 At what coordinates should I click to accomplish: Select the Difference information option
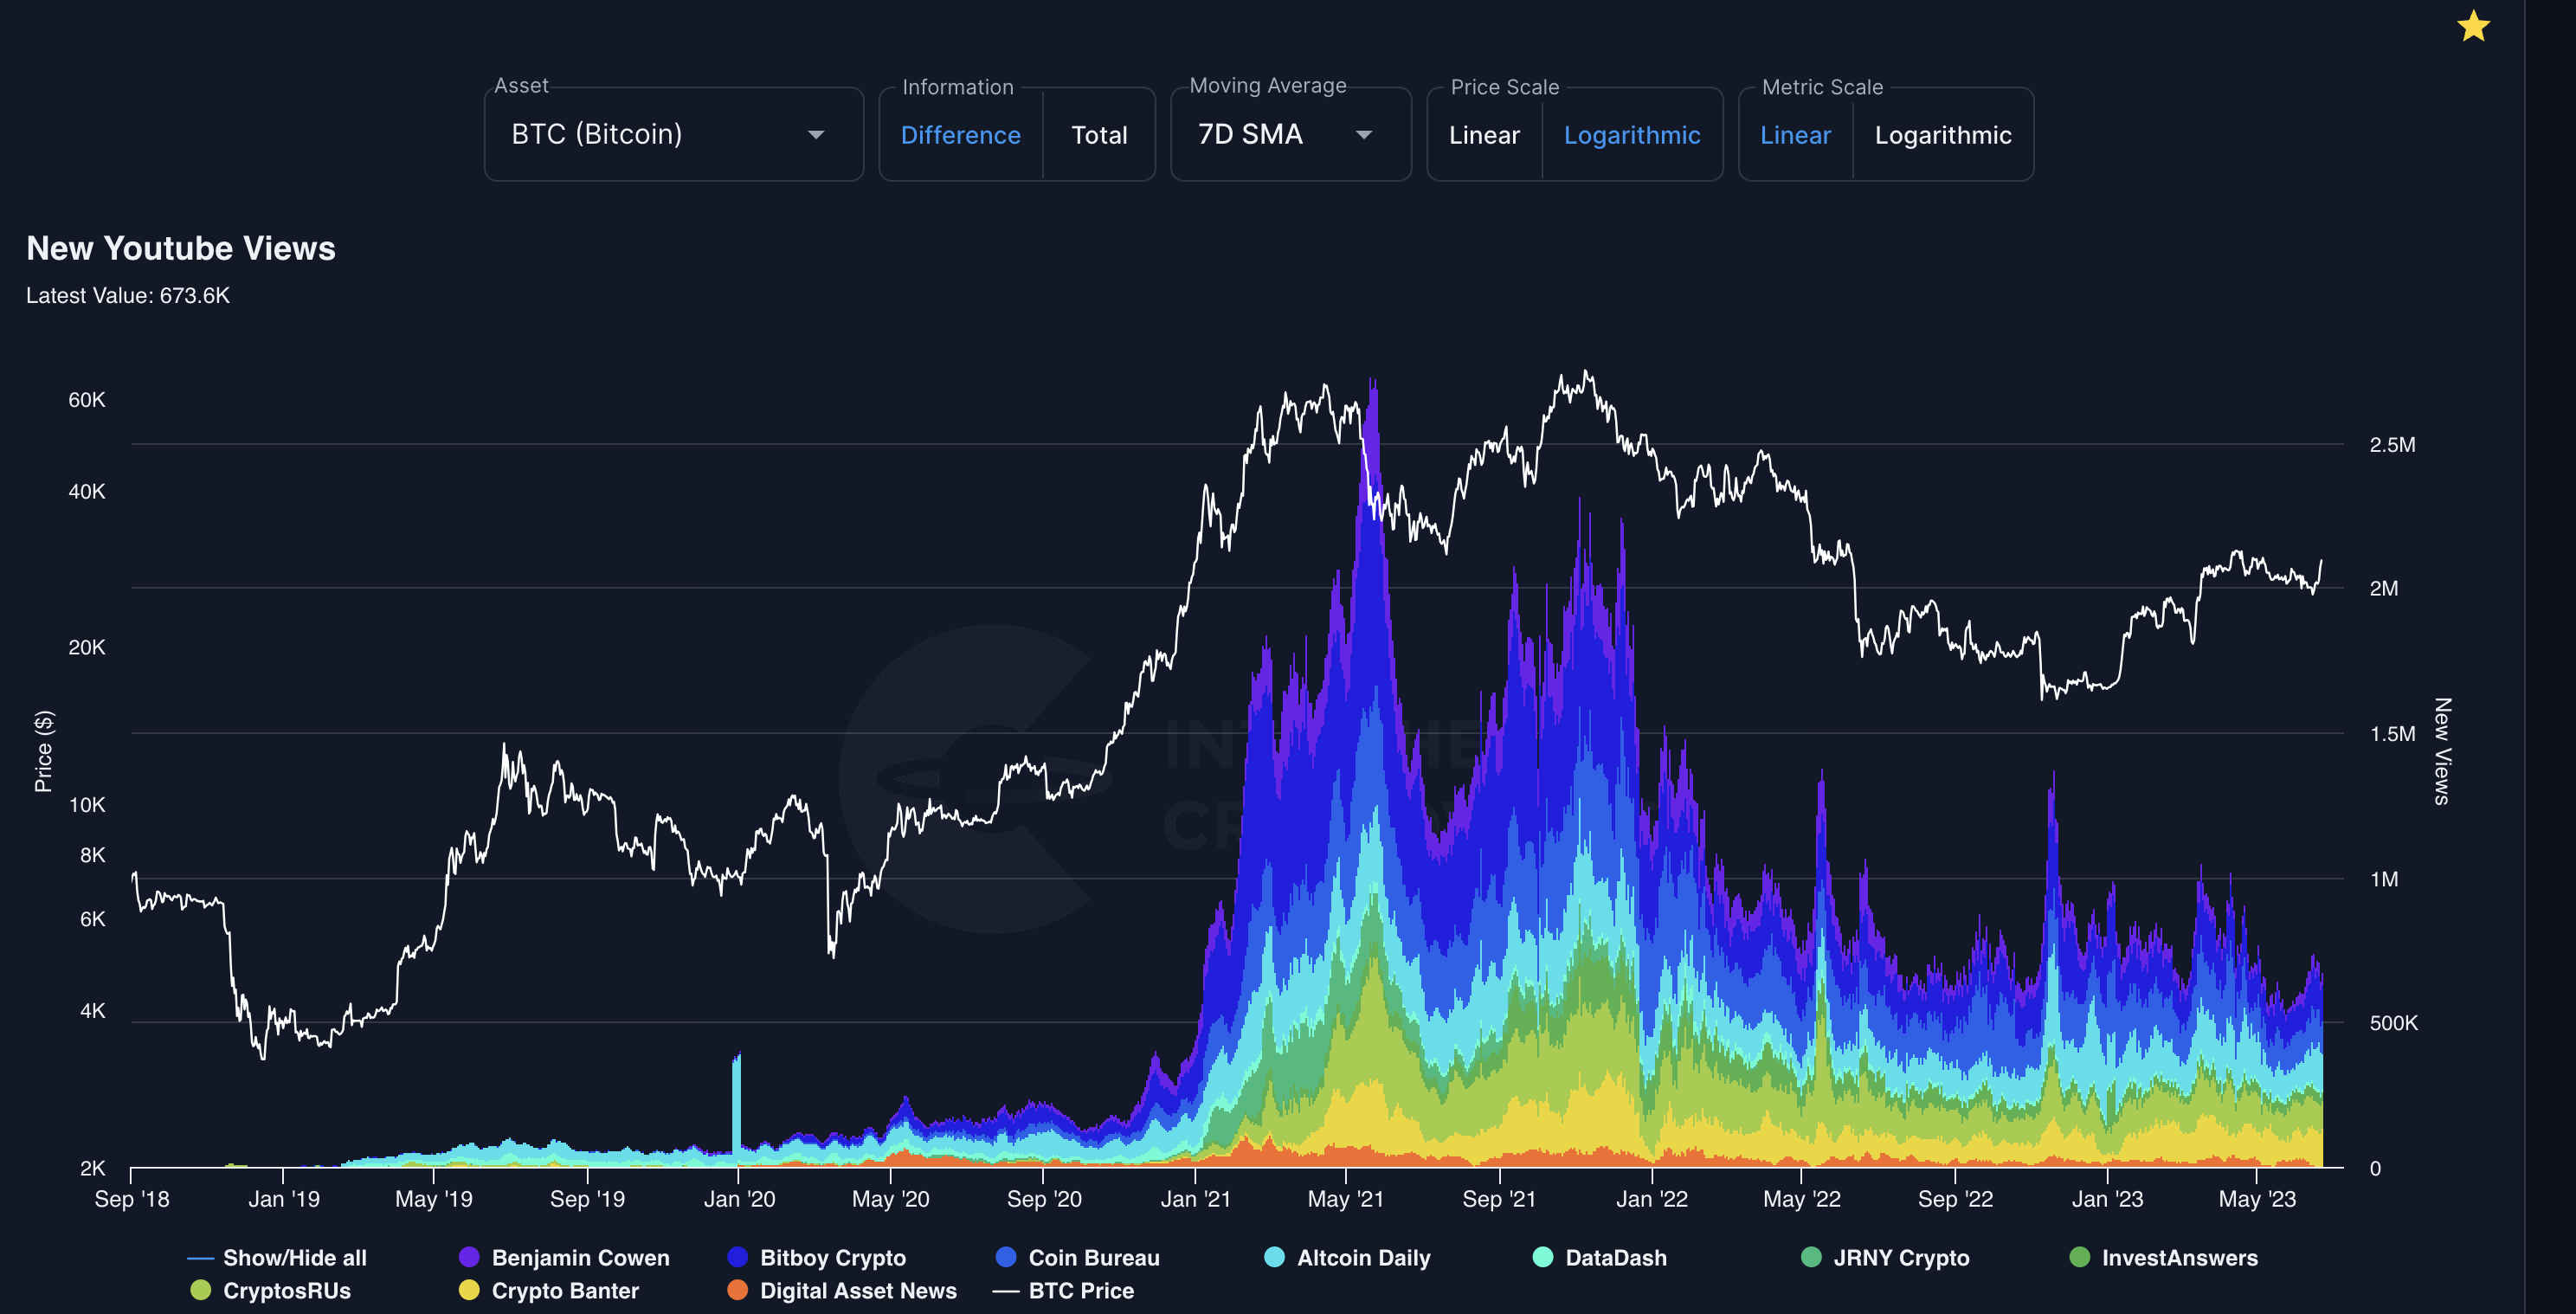pyautogui.click(x=960, y=135)
